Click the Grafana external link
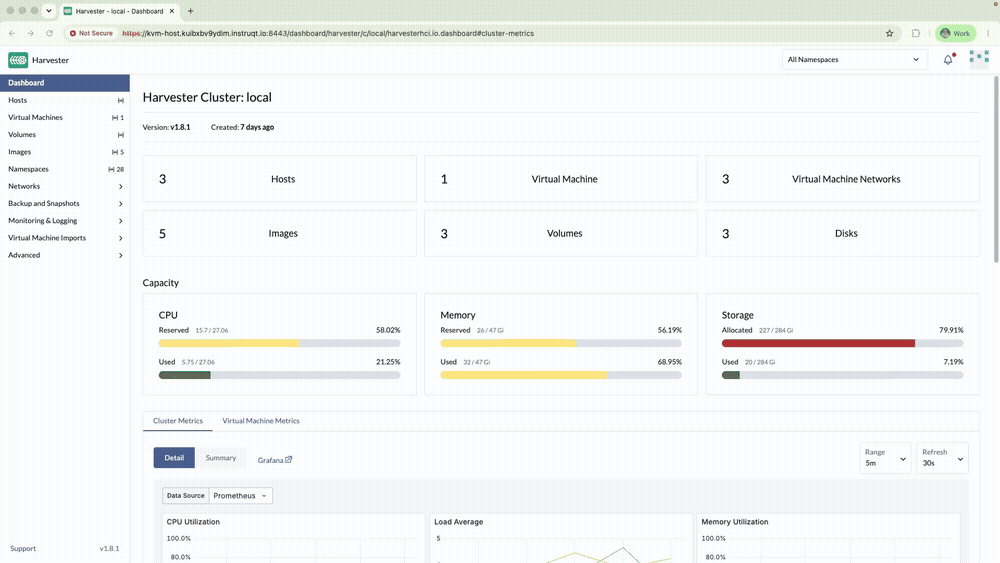 coord(275,460)
